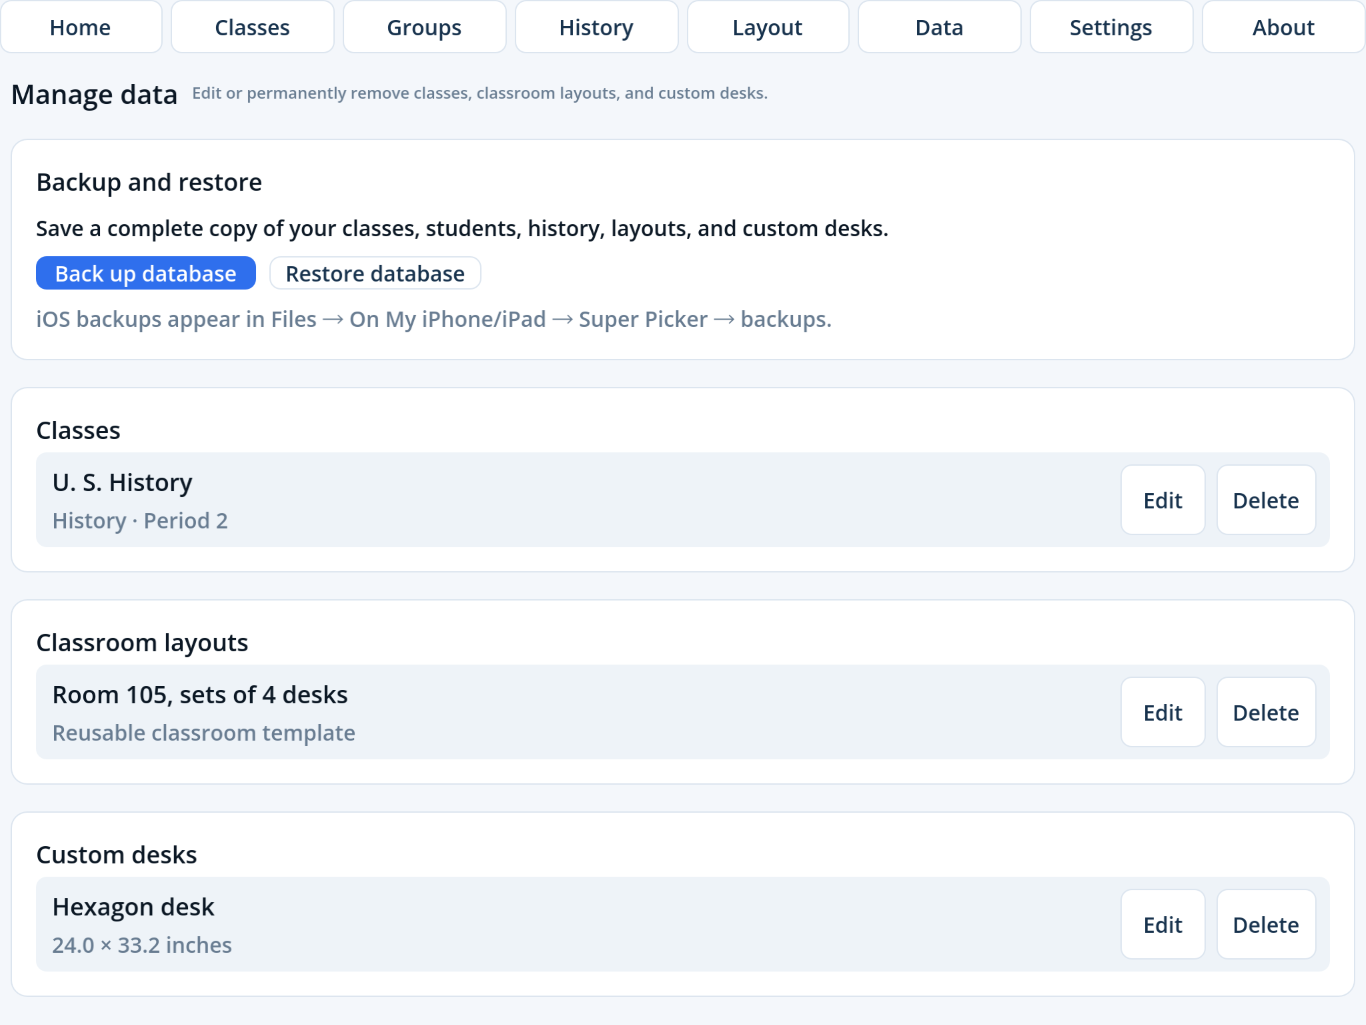The height and width of the screenshot is (1025, 1366).
Task: Click the 'Backup and restore' heading
Action: coord(149,182)
